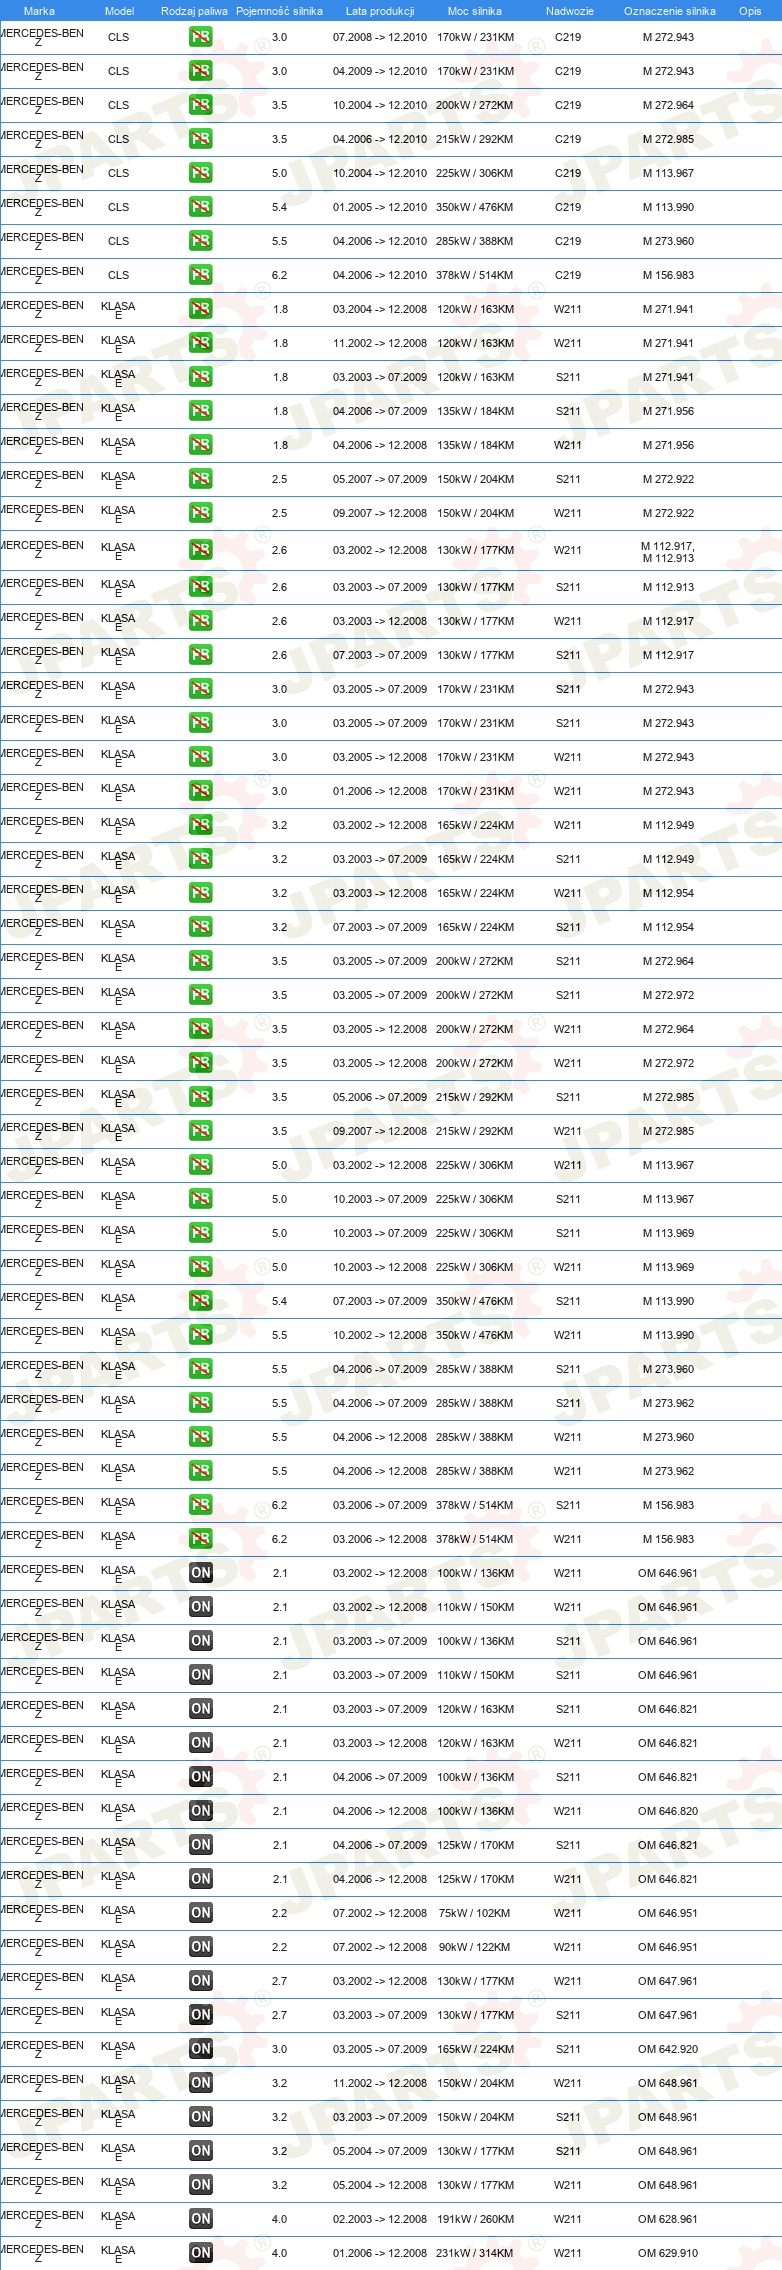782x2270 pixels.
Task: Click the production years 04.2009 -> 12.2010
Action: coord(380,71)
